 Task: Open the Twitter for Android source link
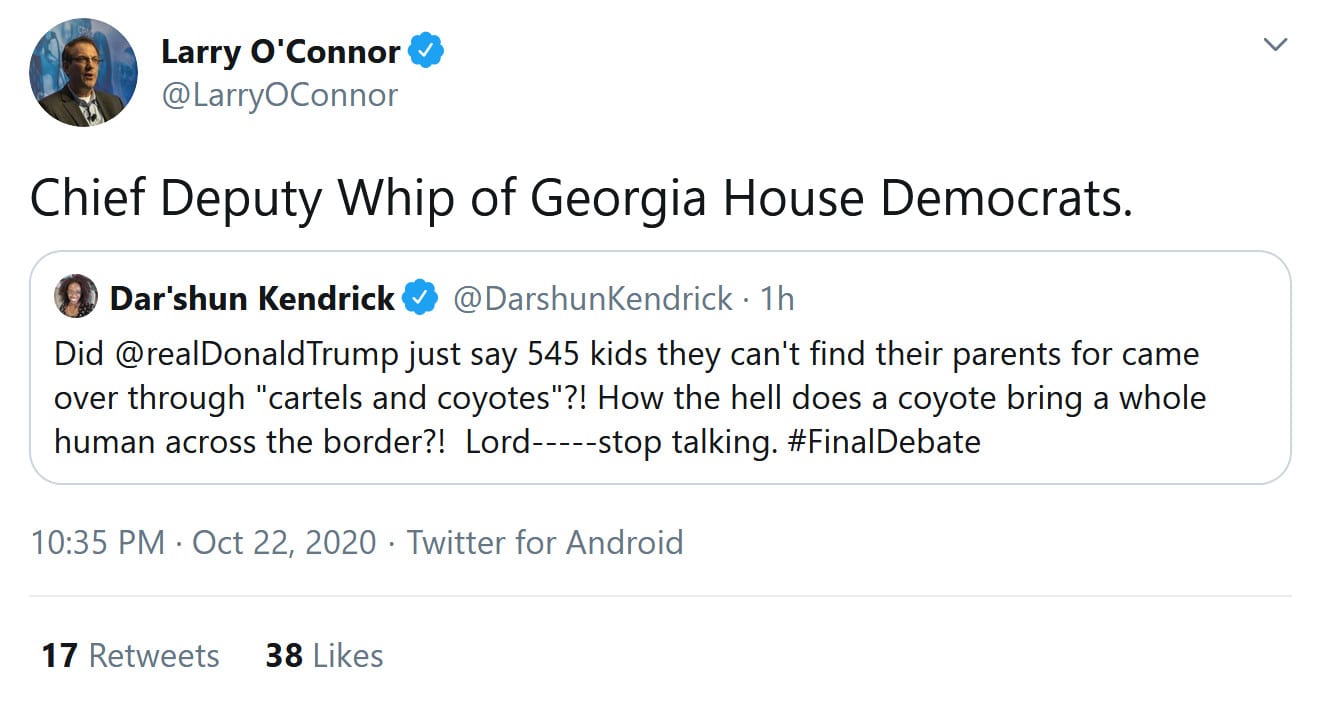pos(545,542)
